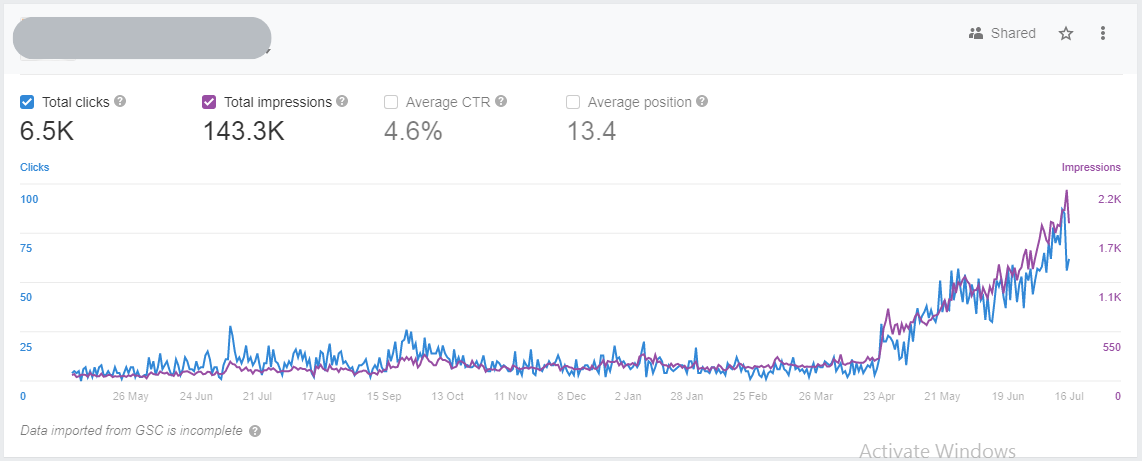Click the 16 Jul date label
The height and width of the screenshot is (461, 1142).
tap(1068, 396)
